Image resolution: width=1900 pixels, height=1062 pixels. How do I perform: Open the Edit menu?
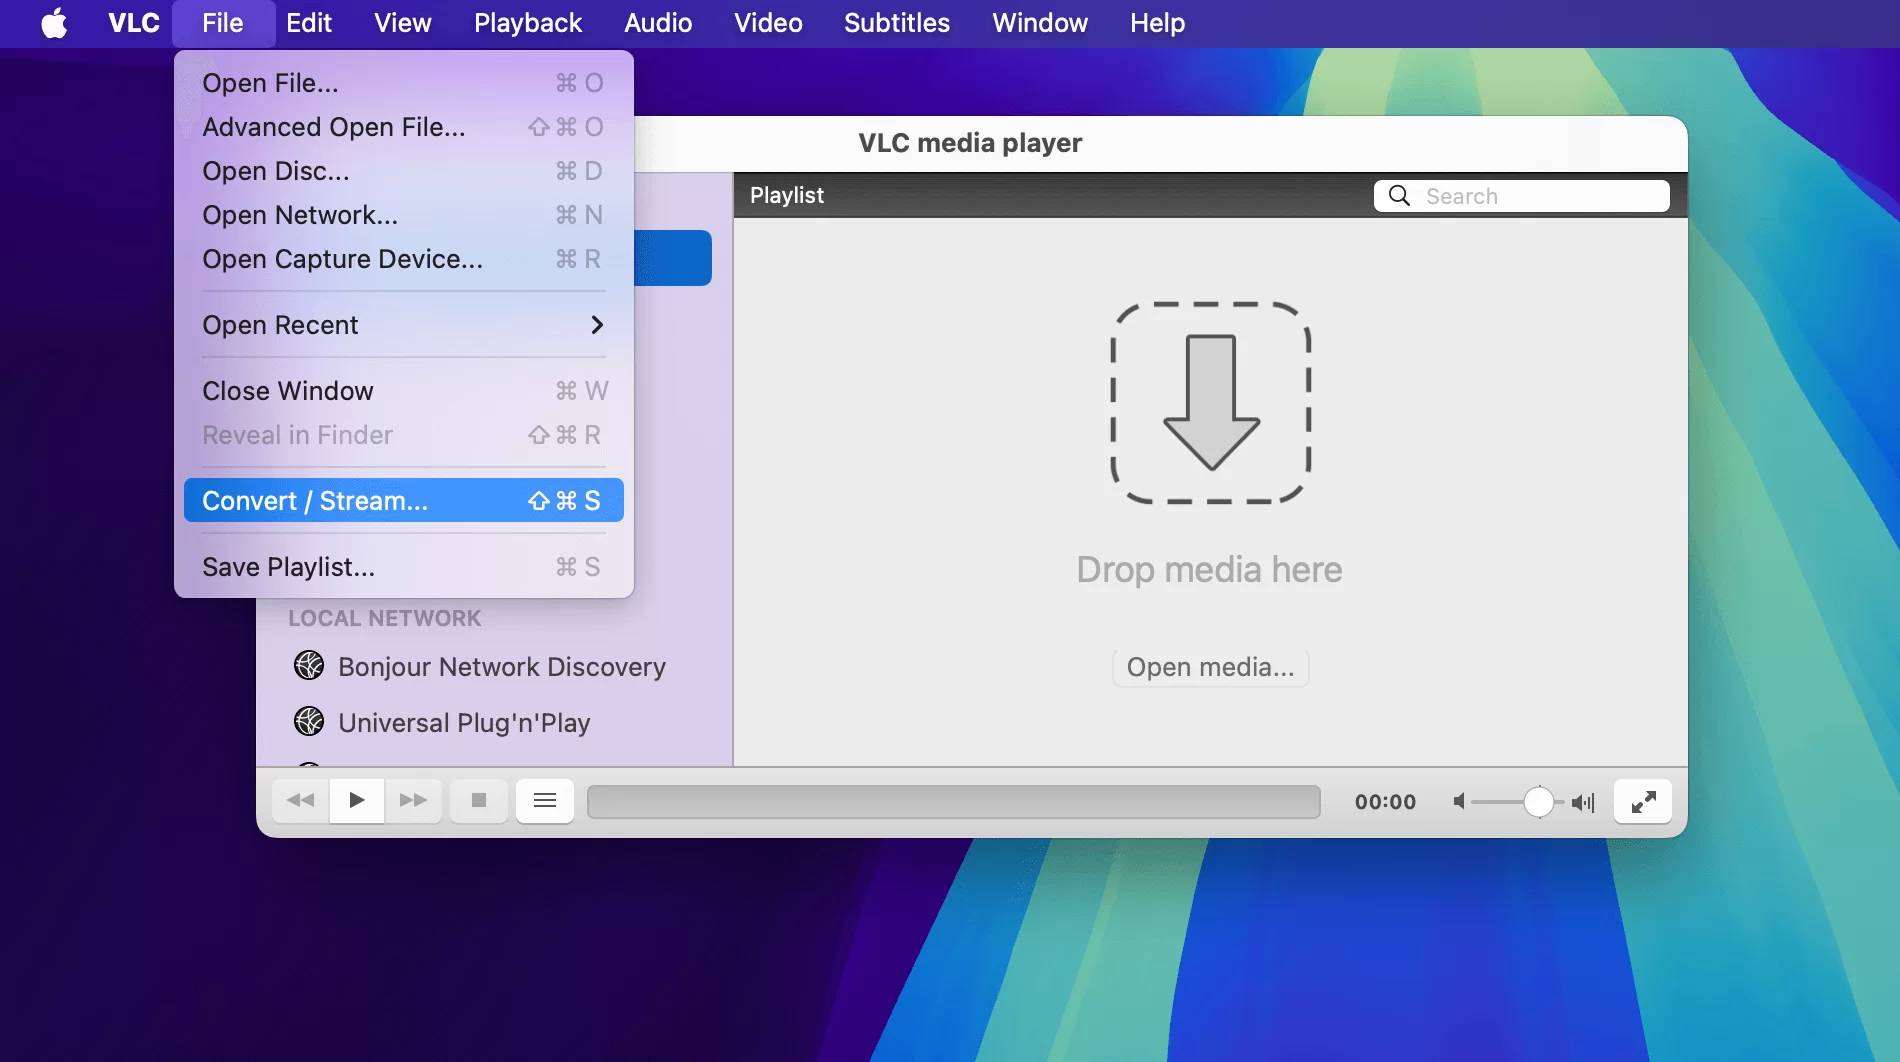pyautogui.click(x=308, y=23)
